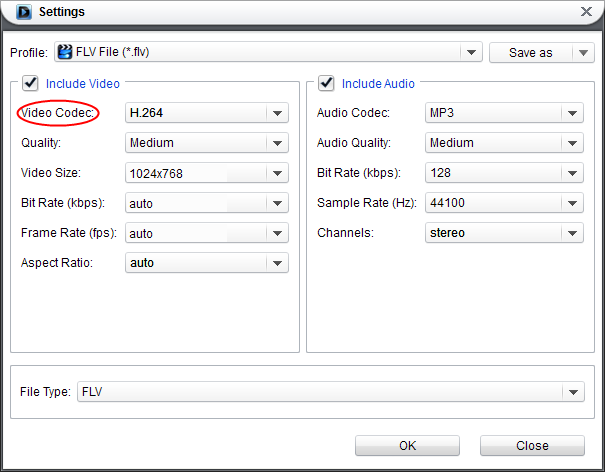Screen dimensions: 605x472
Task: Click the Audio Codec: label
Action: pyautogui.click(x=353, y=113)
